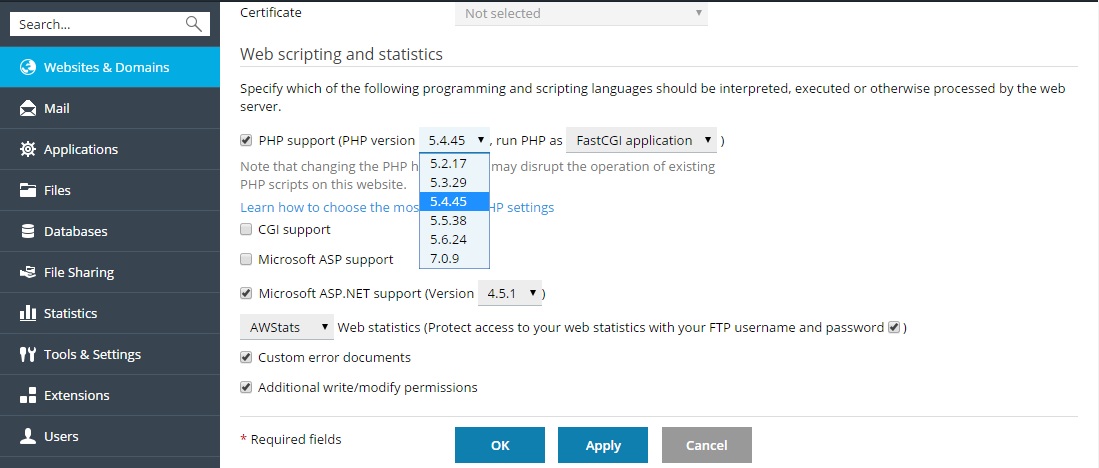
Task: Disable the PHP support checkbox
Action: coord(246,140)
